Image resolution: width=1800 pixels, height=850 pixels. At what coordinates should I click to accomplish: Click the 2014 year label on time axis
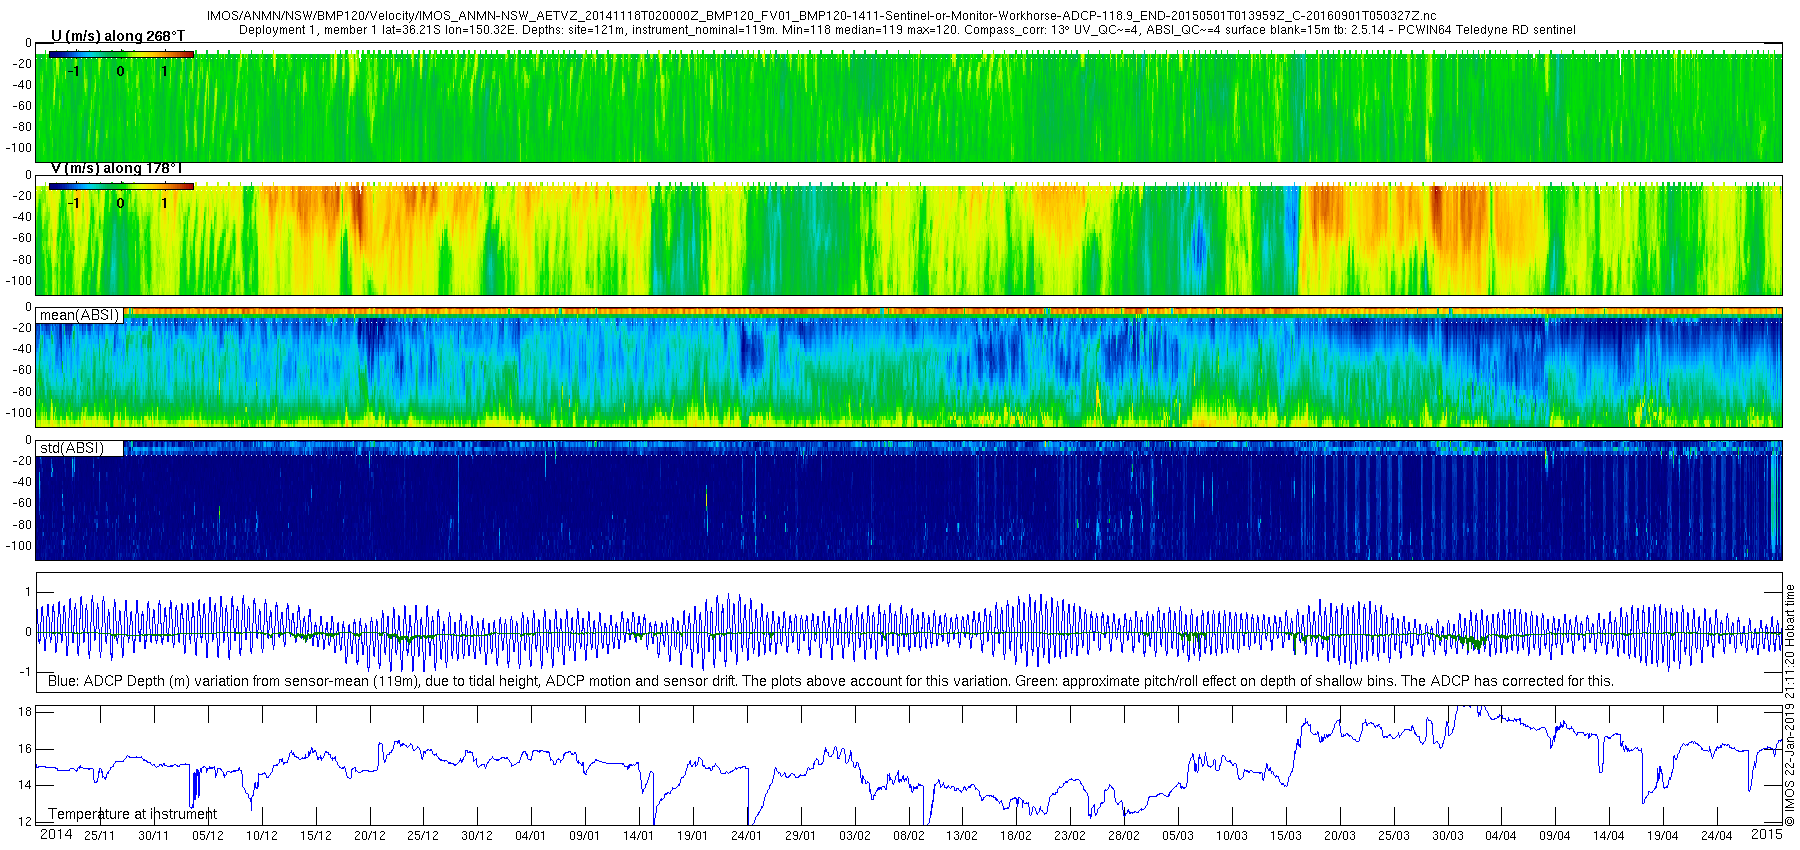[x=56, y=835]
